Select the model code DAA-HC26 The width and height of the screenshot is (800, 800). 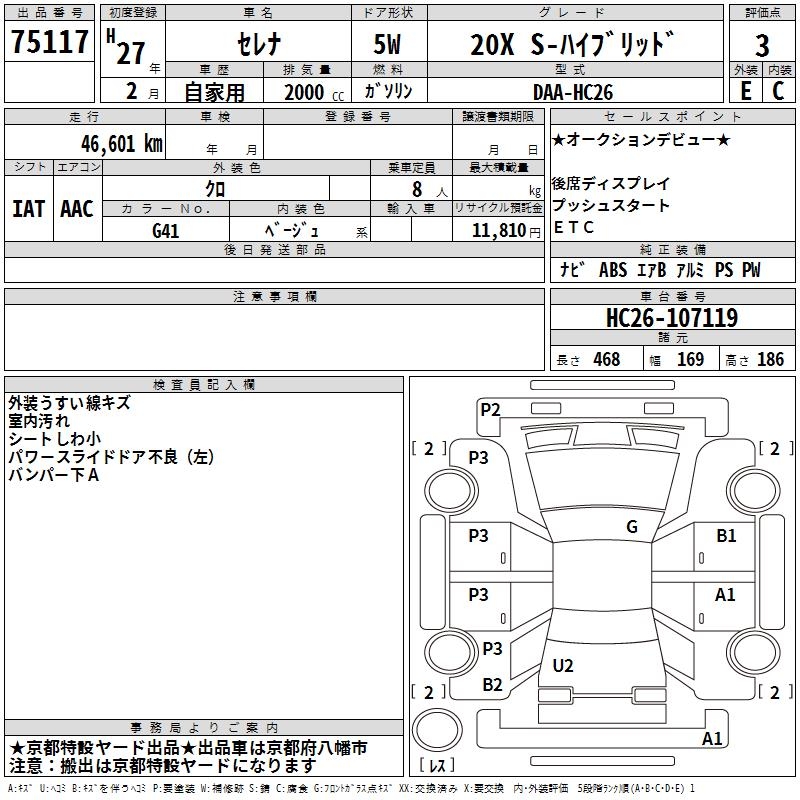572,92
